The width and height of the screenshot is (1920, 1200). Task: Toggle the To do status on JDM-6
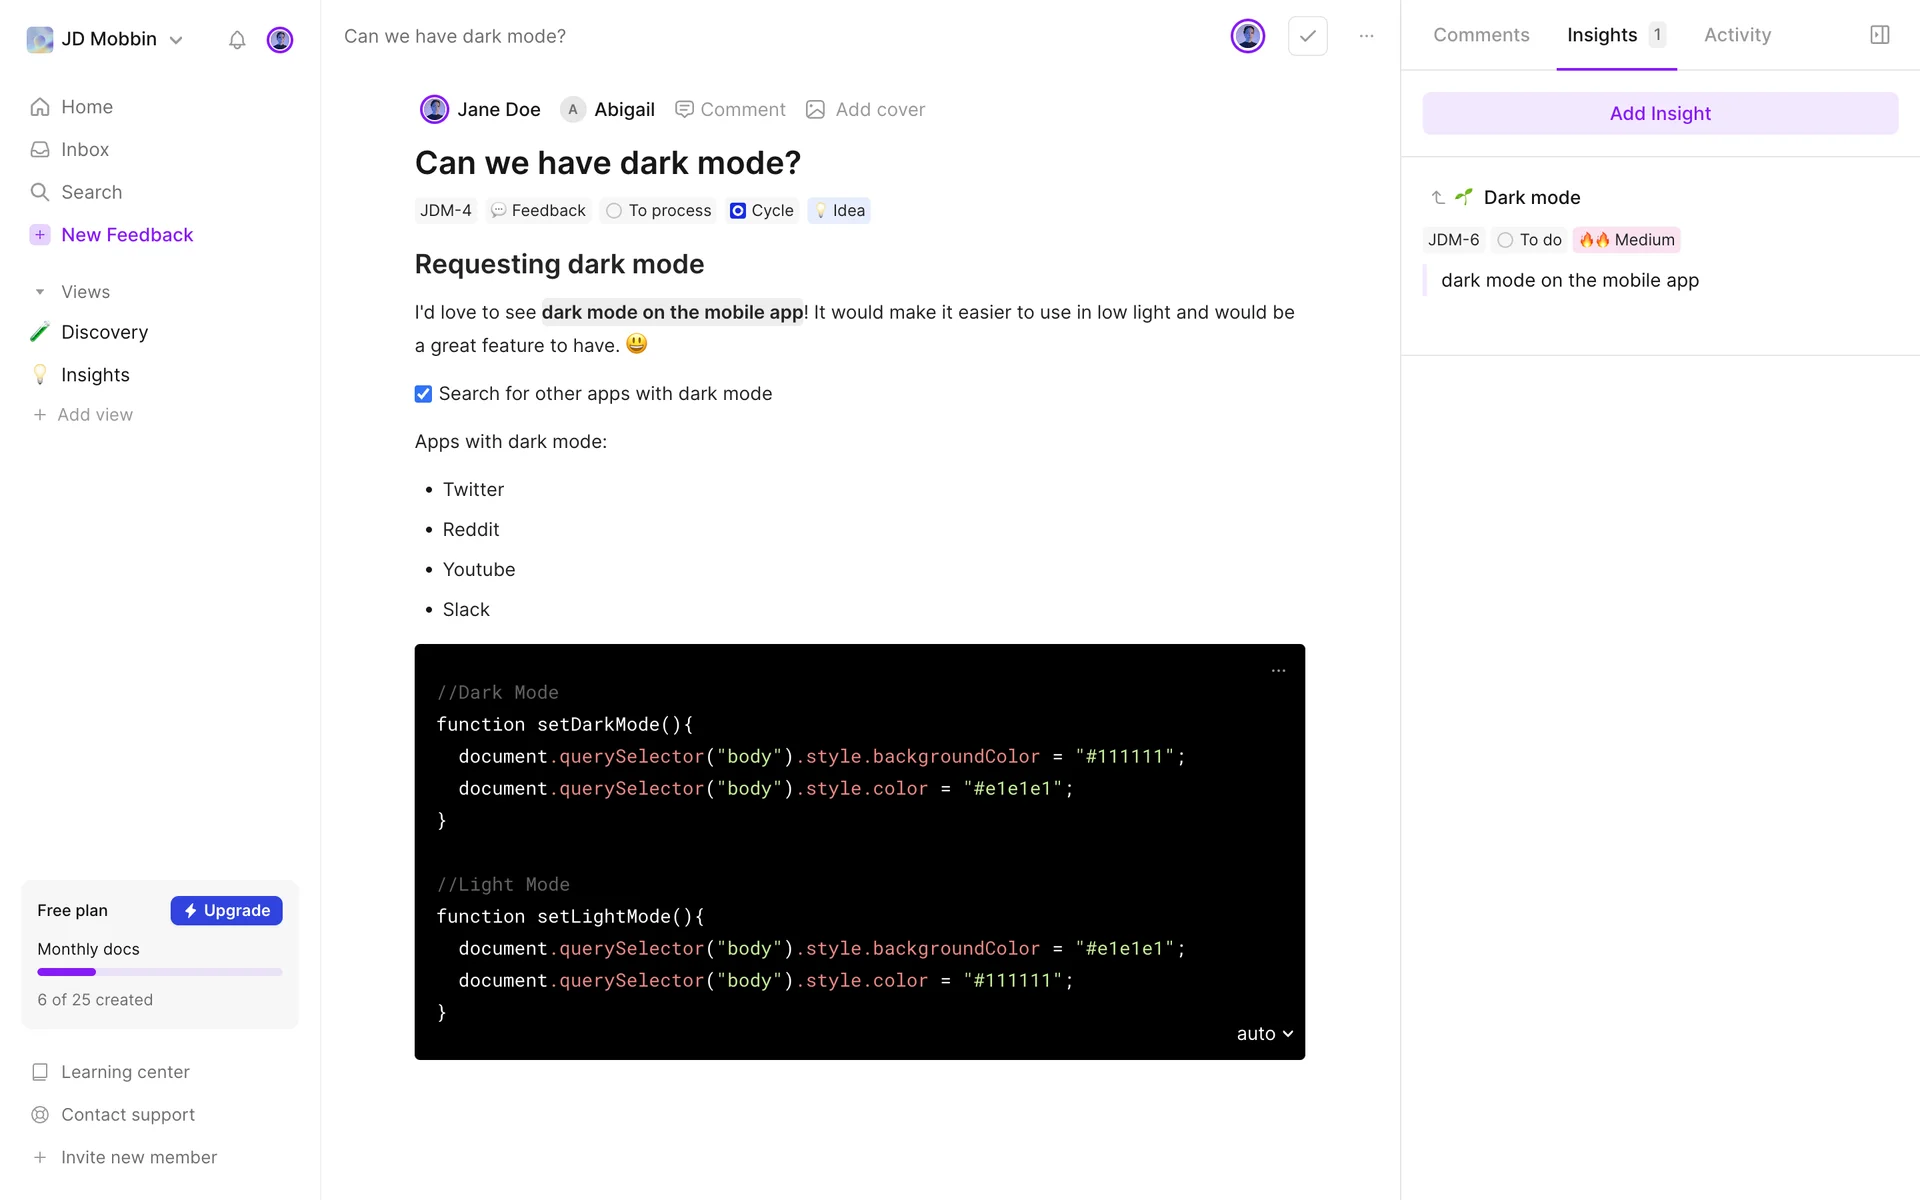[x=1505, y=240]
